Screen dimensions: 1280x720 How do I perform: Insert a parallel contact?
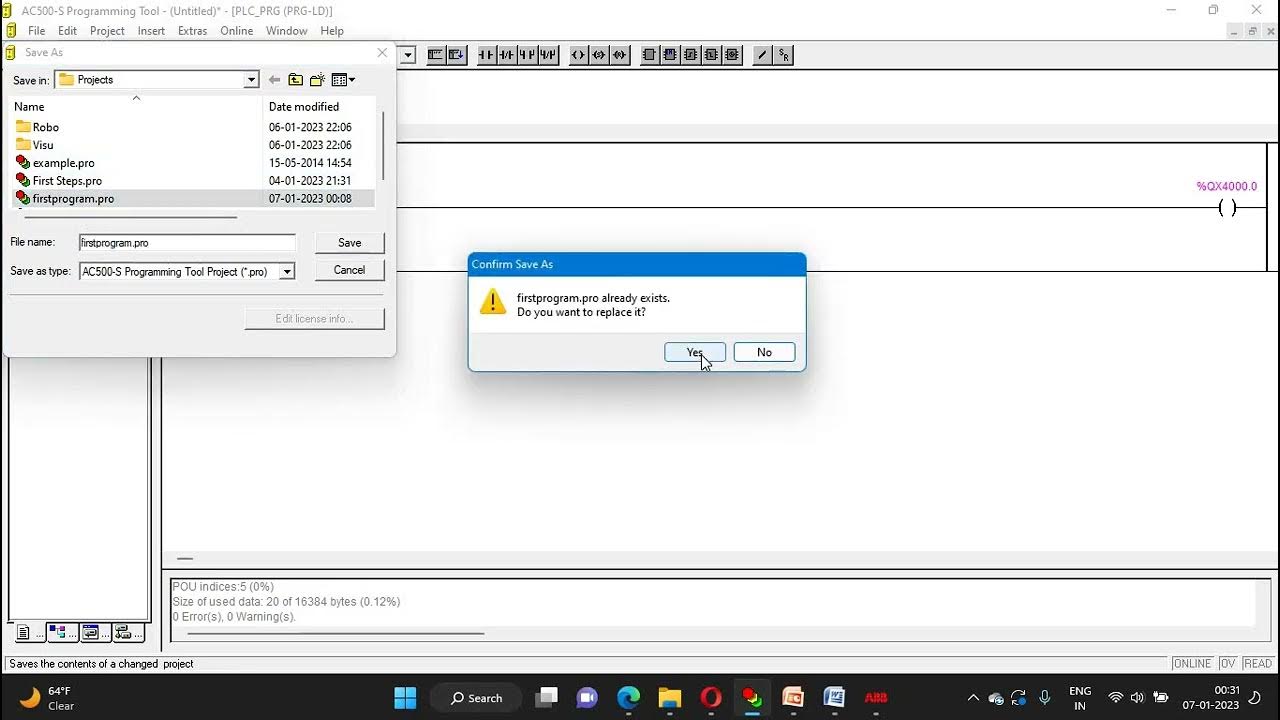tap(527, 55)
